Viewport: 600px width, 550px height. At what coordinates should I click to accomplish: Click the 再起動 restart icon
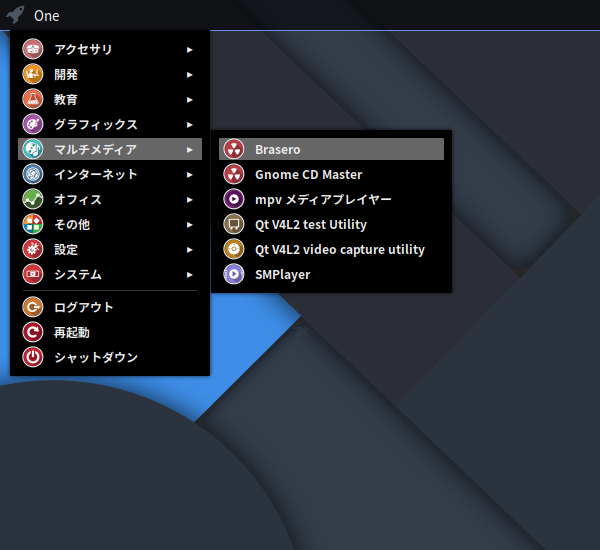[33, 332]
